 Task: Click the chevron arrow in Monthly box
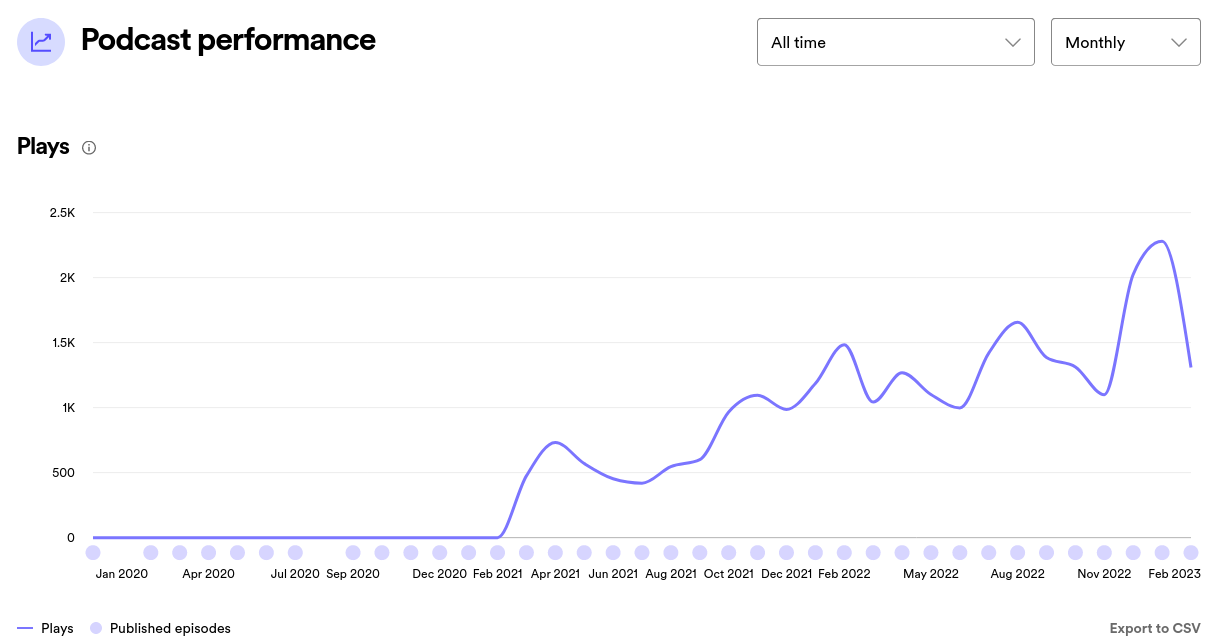[1178, 43]
